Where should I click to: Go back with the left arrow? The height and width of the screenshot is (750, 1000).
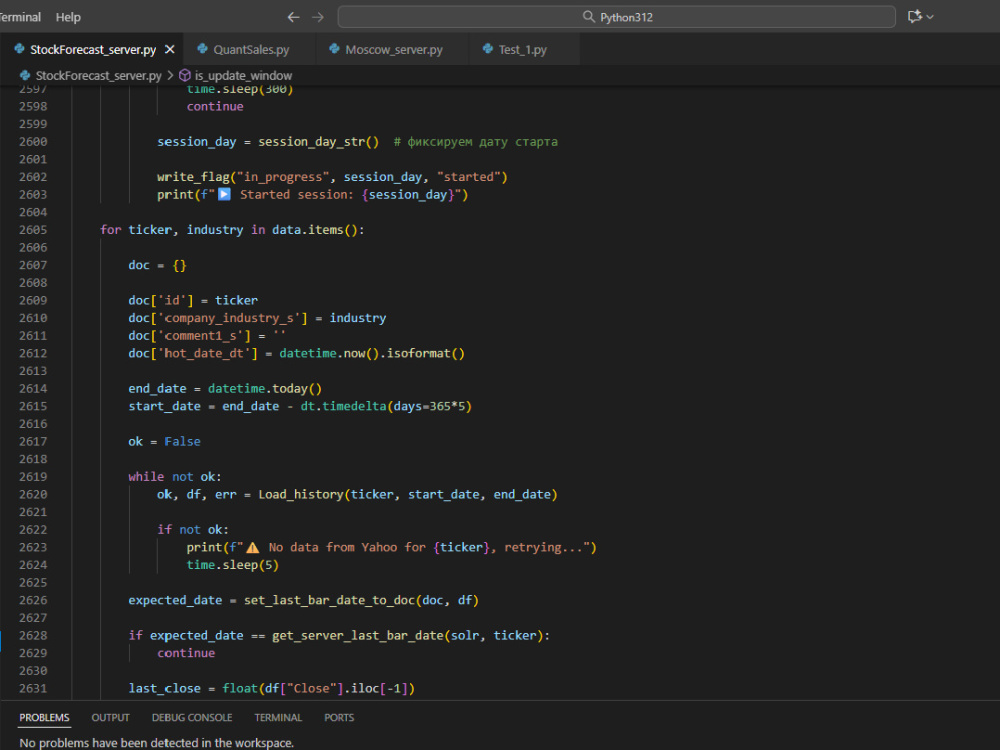[x=293, y=17]
